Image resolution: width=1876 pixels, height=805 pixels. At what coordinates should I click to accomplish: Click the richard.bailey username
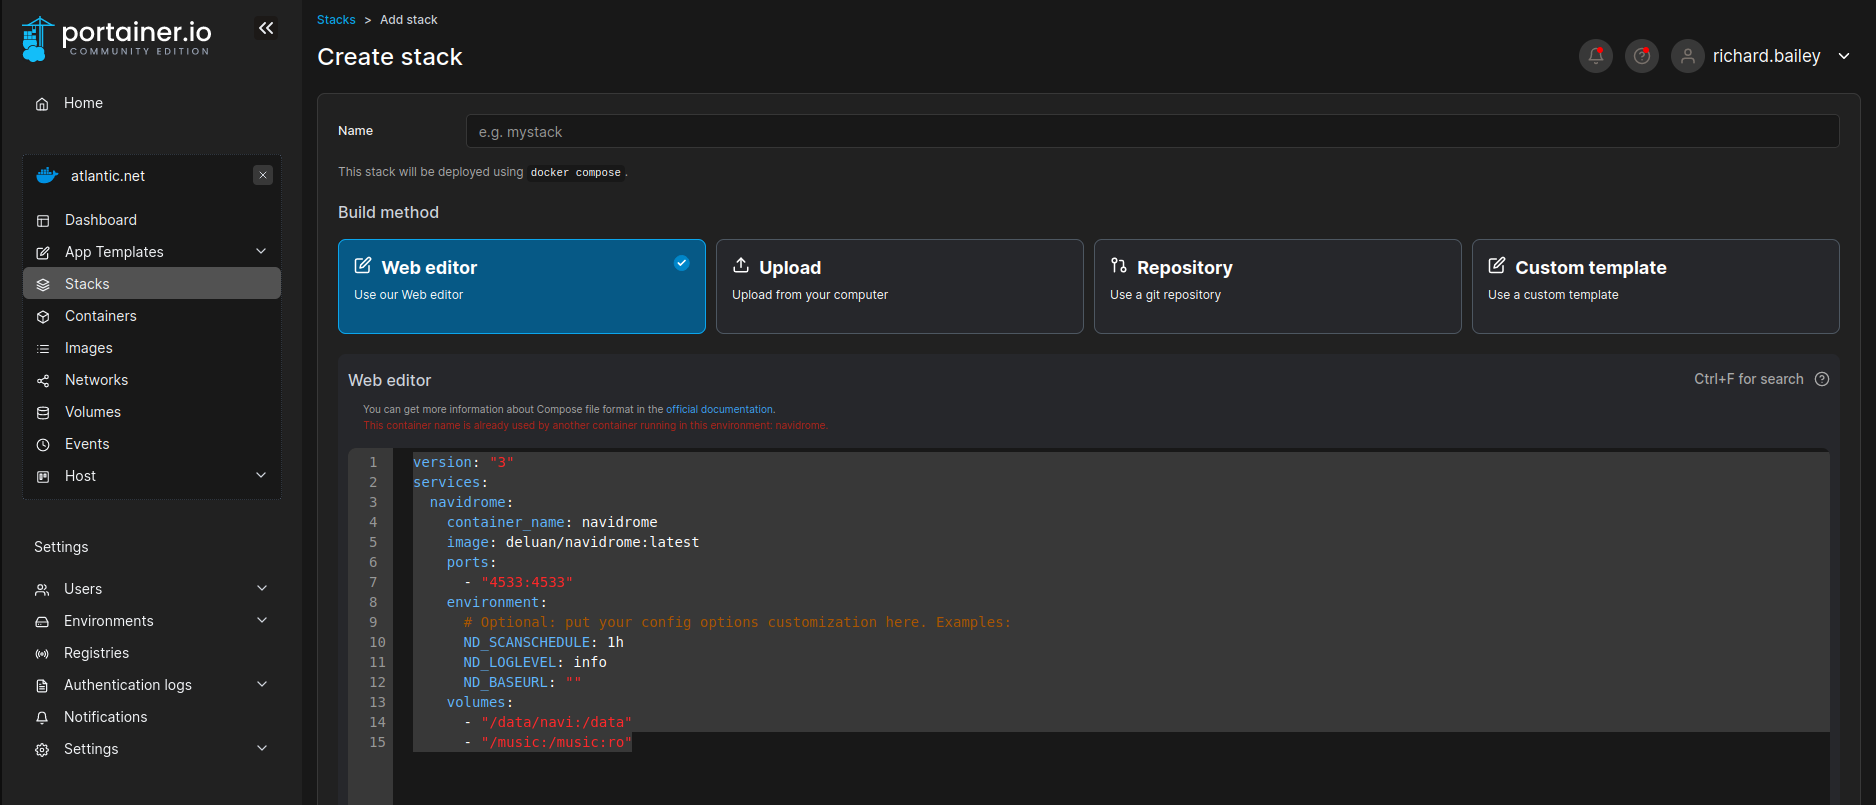(x=1766, y=56)
